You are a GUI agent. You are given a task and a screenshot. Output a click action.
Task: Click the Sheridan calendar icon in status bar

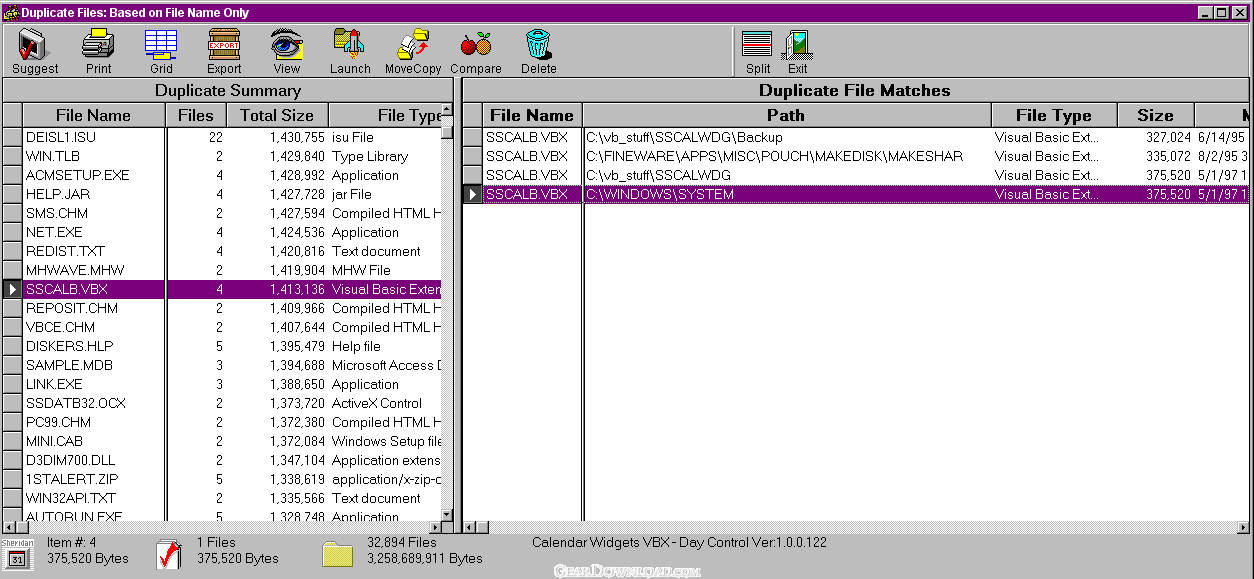(17, 554)
